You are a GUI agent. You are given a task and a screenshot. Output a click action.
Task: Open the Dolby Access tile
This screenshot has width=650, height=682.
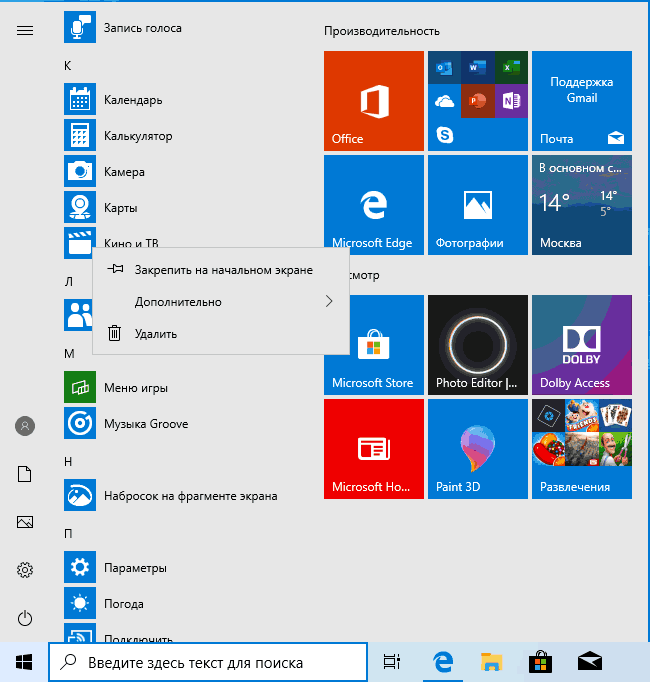[582, 345]
